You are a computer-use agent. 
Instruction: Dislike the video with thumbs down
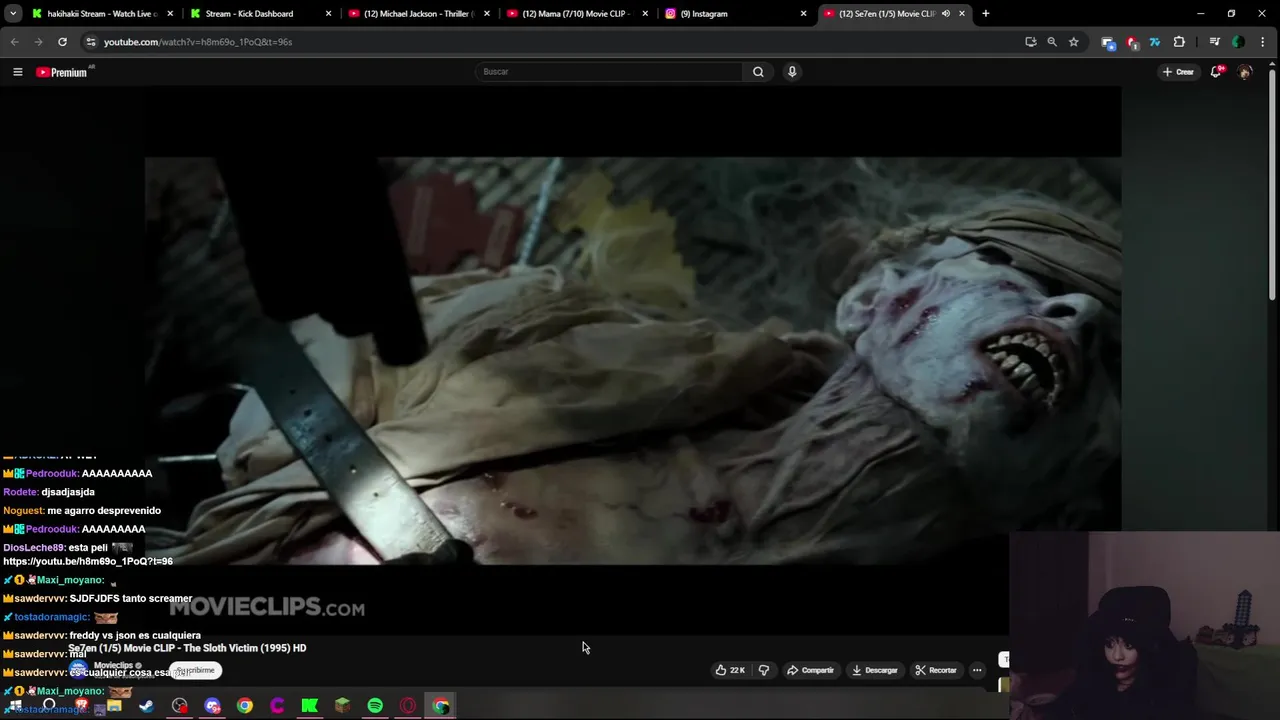764,670
